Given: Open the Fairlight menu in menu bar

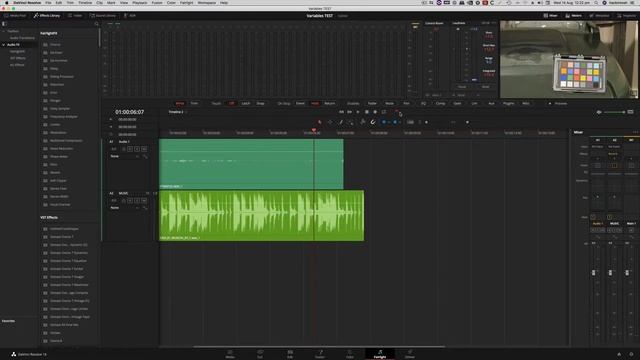Looking at the screenshot, I should coord(187,3).
